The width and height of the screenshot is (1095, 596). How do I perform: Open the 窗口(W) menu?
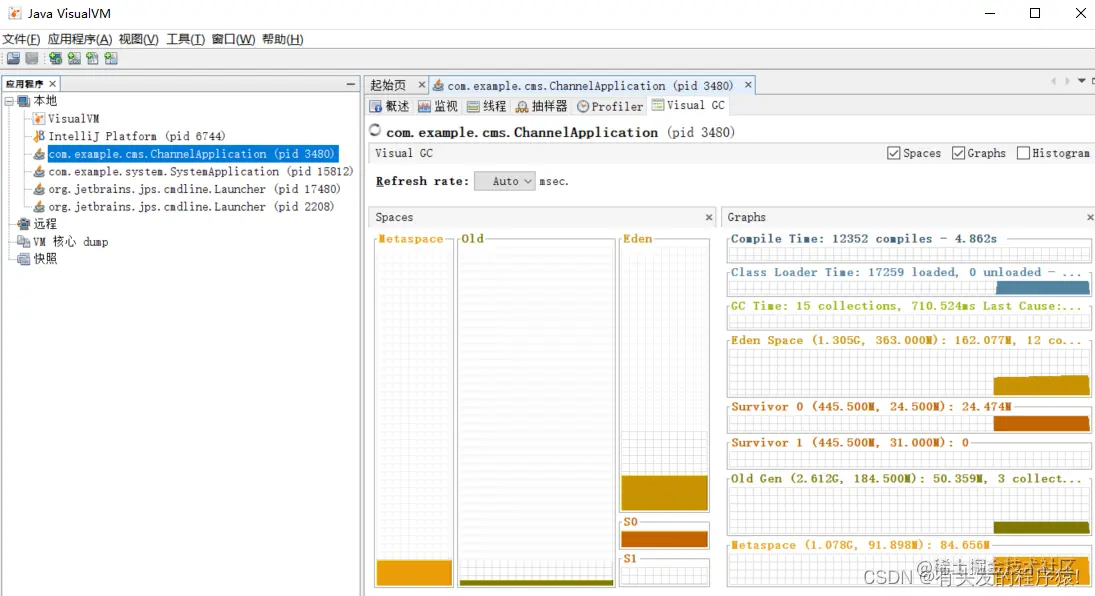pos(233,39)
